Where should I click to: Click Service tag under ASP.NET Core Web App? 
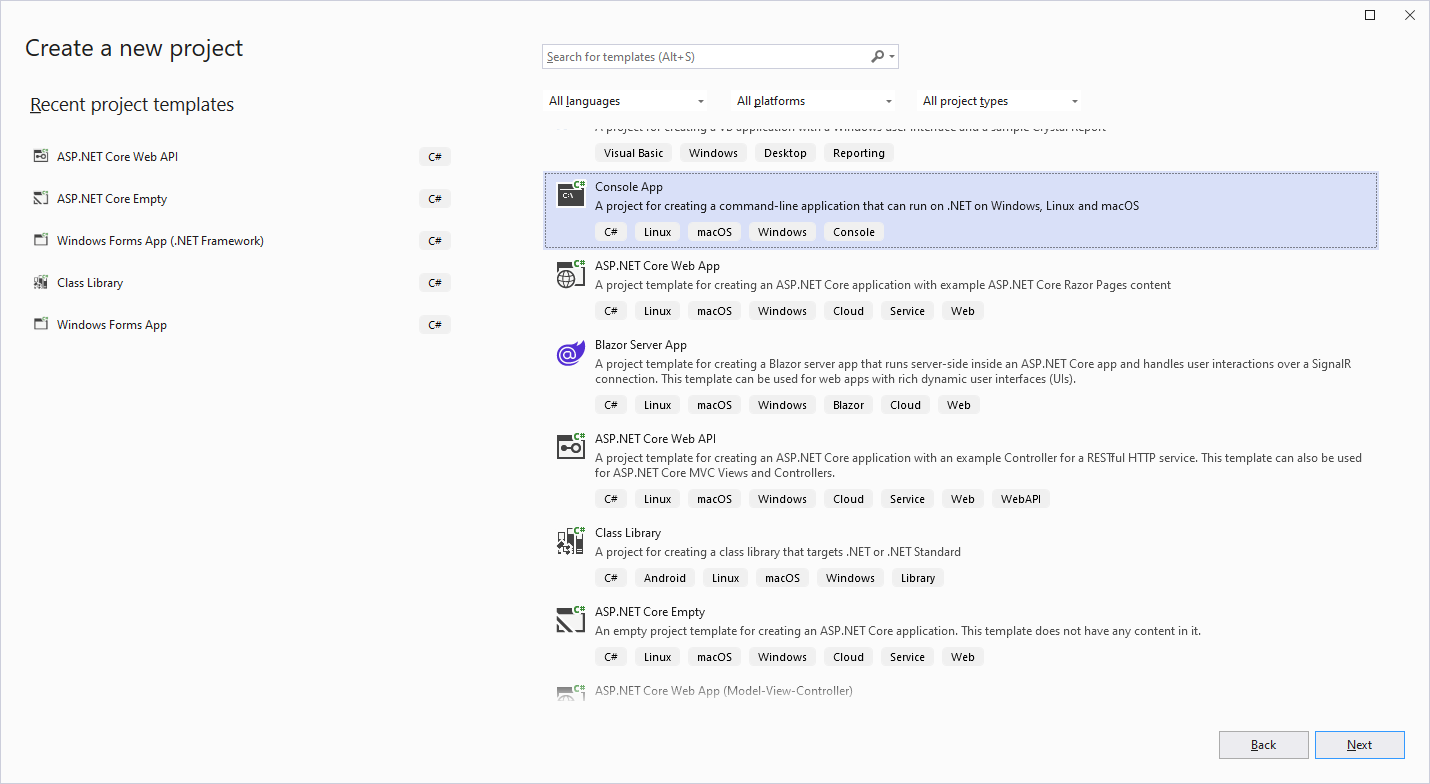907,311
